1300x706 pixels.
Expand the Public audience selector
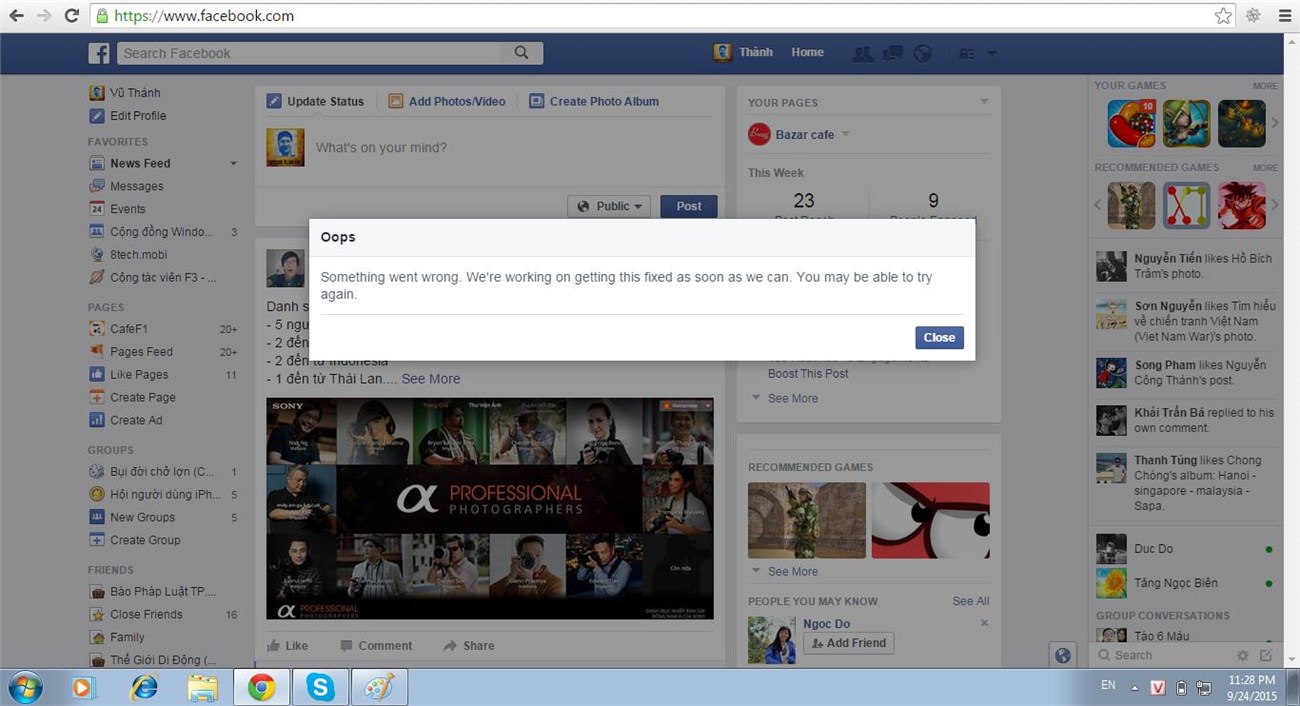[x=609, y=206]
